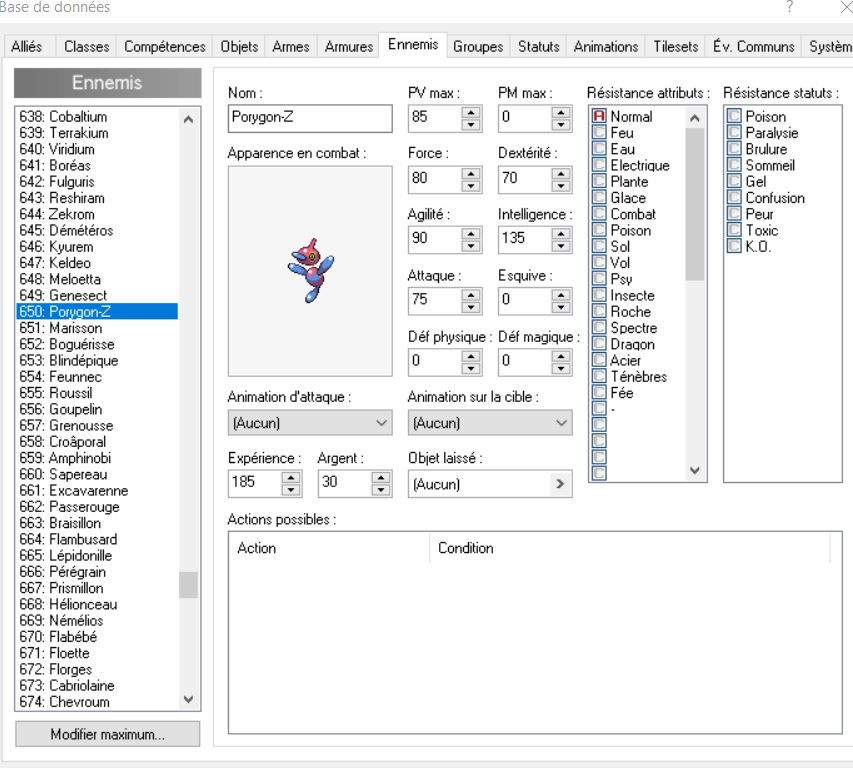This screenshot has width=853, height=768.
Task: Select enemy 659: Amphinobi
Action: tap(97, 458)
